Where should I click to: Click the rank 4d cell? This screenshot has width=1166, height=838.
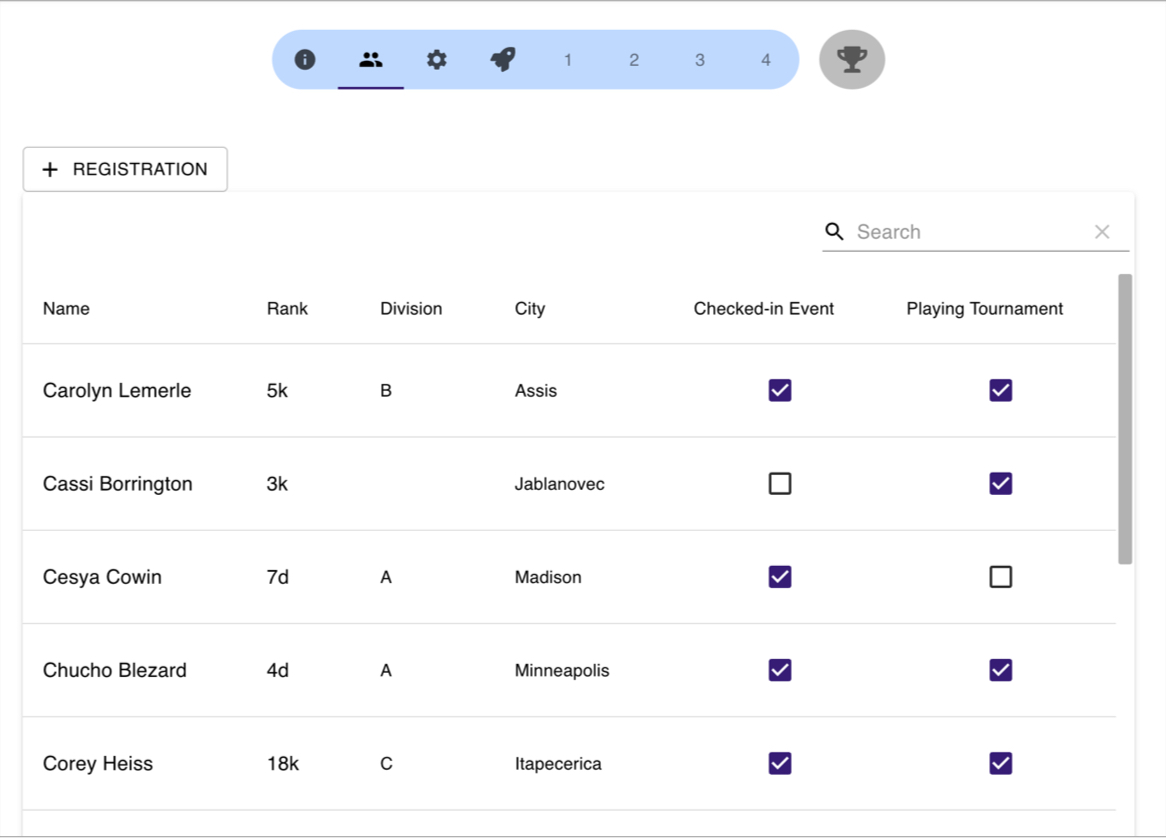click(277, 670)
